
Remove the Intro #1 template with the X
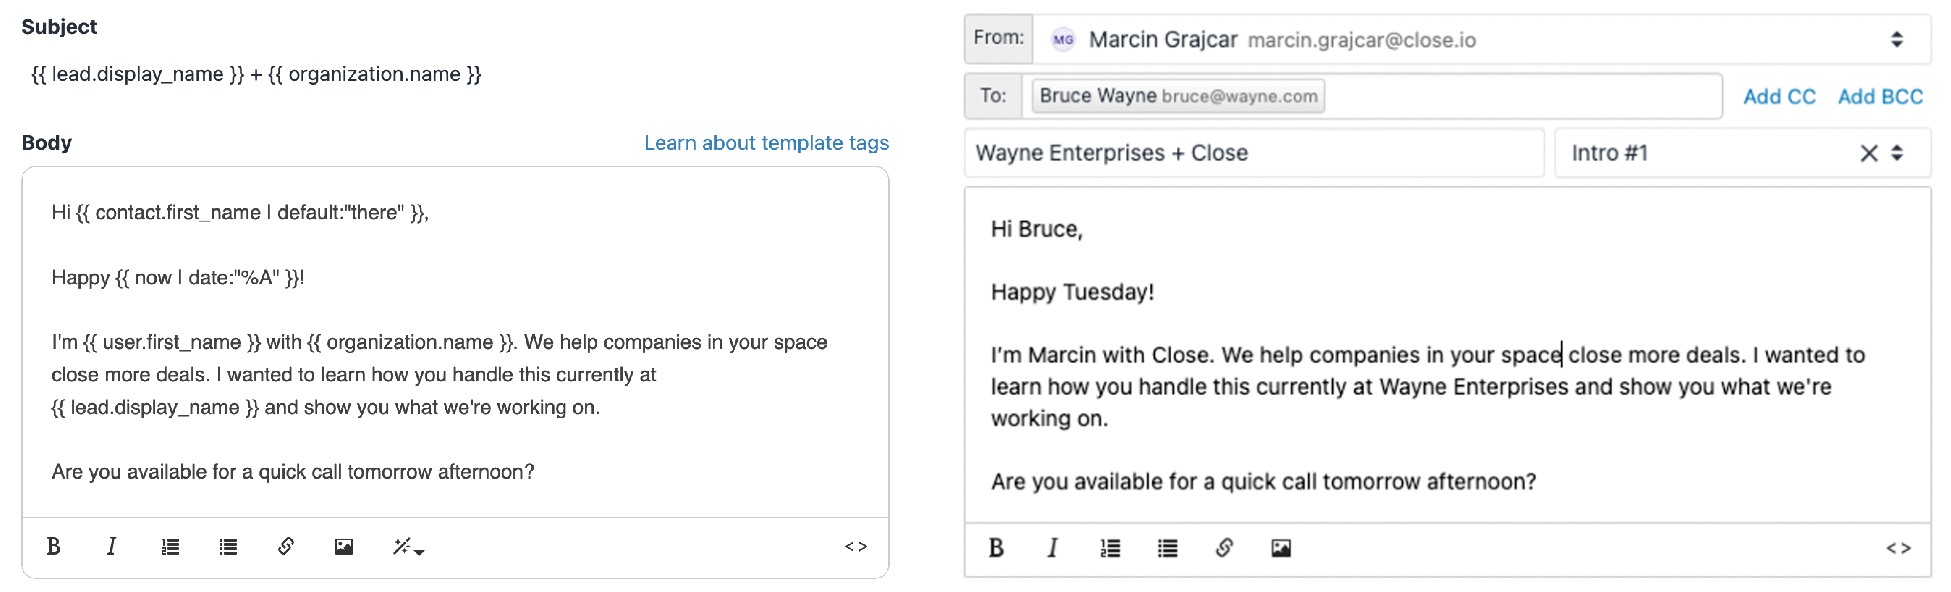1868,152
